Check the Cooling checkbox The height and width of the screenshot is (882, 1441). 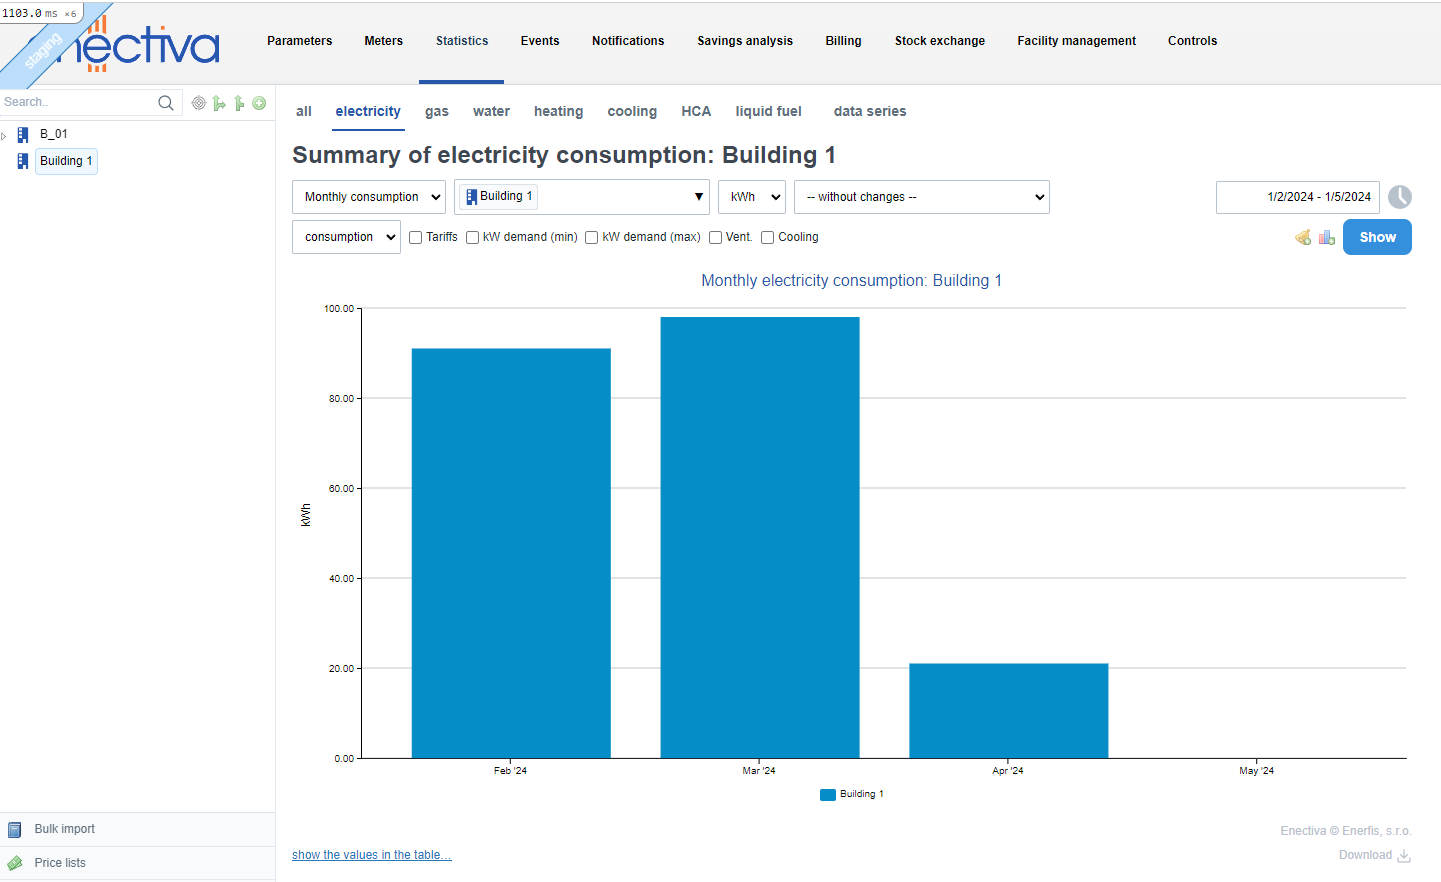(768, 238)
